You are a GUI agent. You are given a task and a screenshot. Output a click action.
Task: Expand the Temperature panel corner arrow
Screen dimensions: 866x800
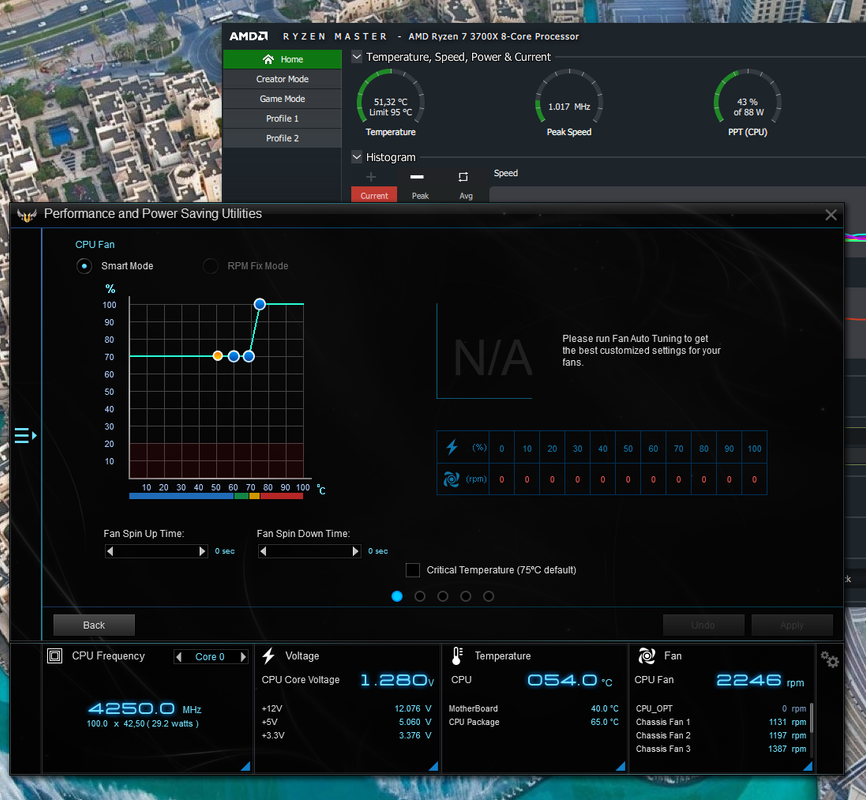click(621, 766)
